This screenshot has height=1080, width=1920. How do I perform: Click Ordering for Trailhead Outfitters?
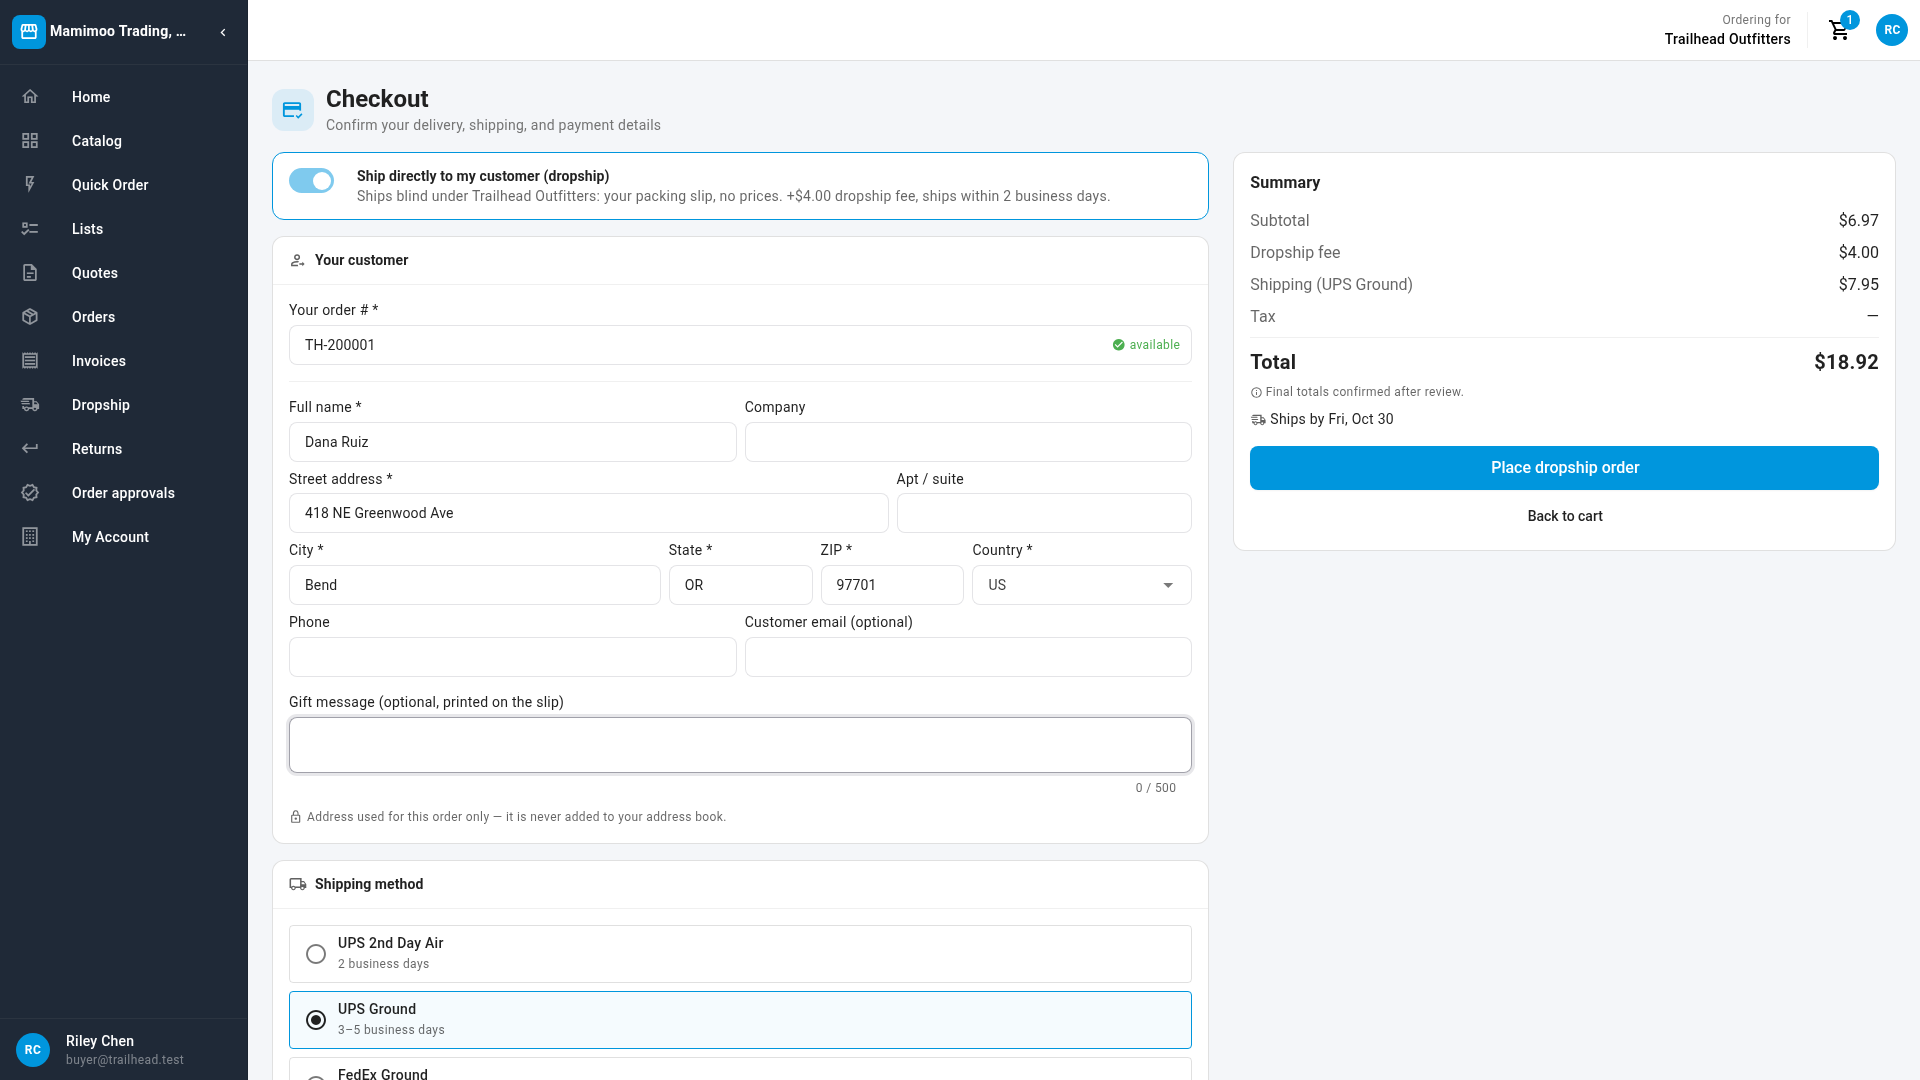point(1727,30)
